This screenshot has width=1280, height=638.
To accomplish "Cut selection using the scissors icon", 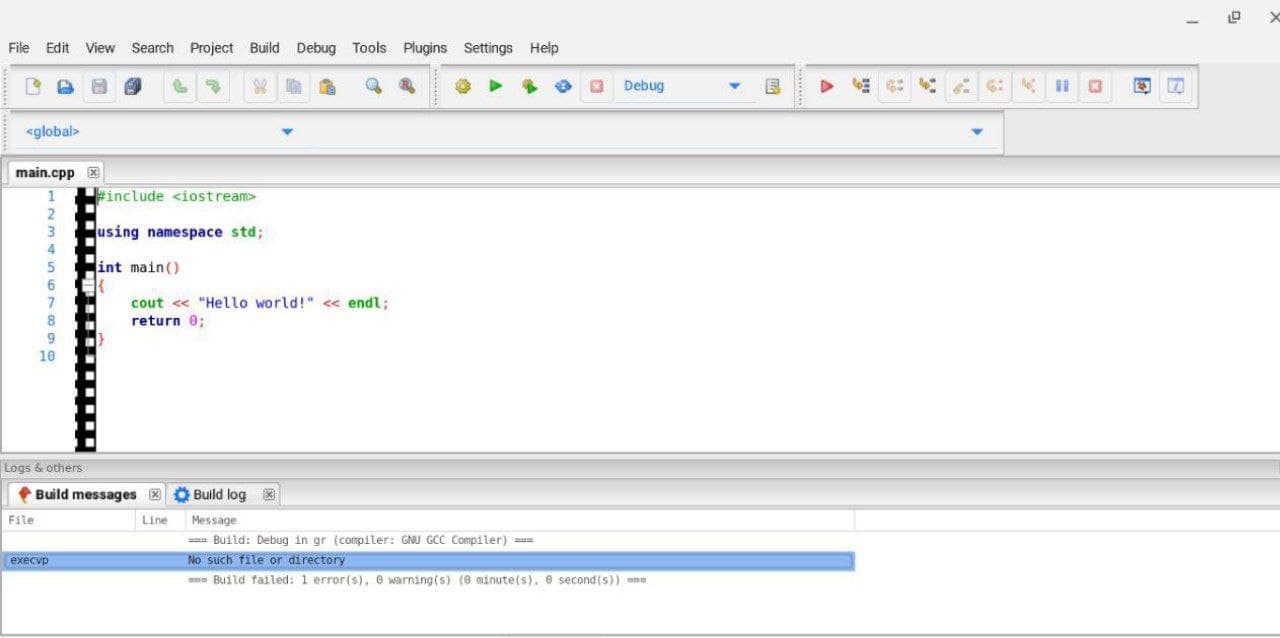I will (x=260, y=86).
